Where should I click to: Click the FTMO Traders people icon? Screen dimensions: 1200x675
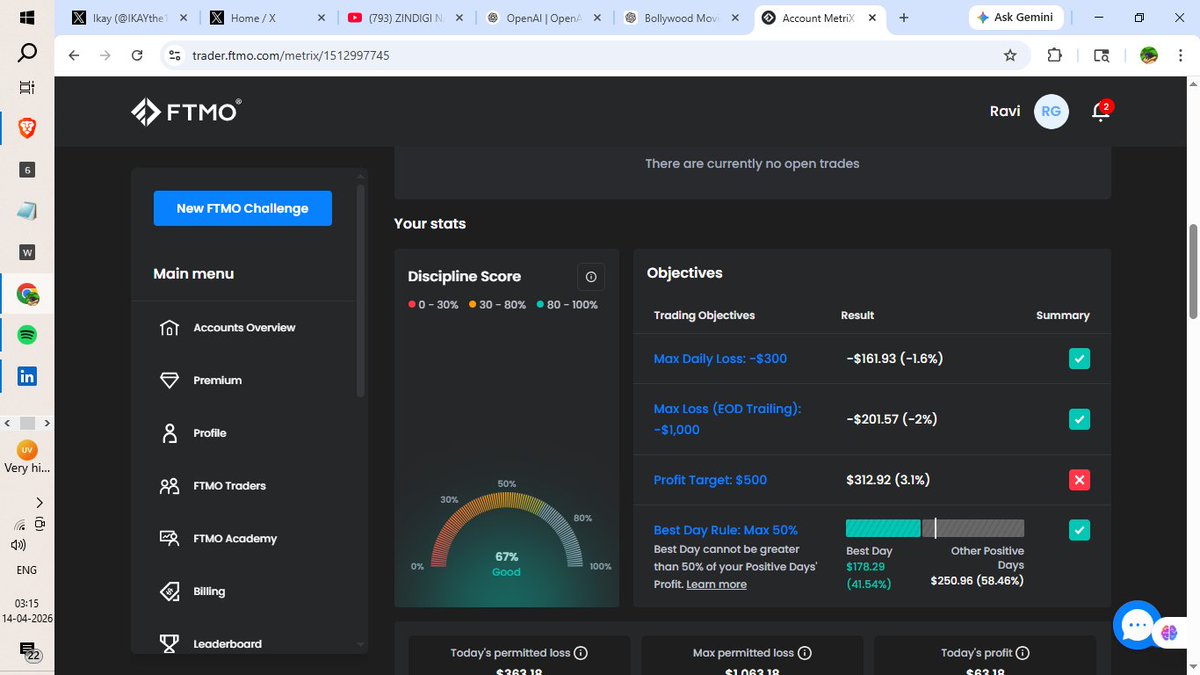tap(169, 486)
